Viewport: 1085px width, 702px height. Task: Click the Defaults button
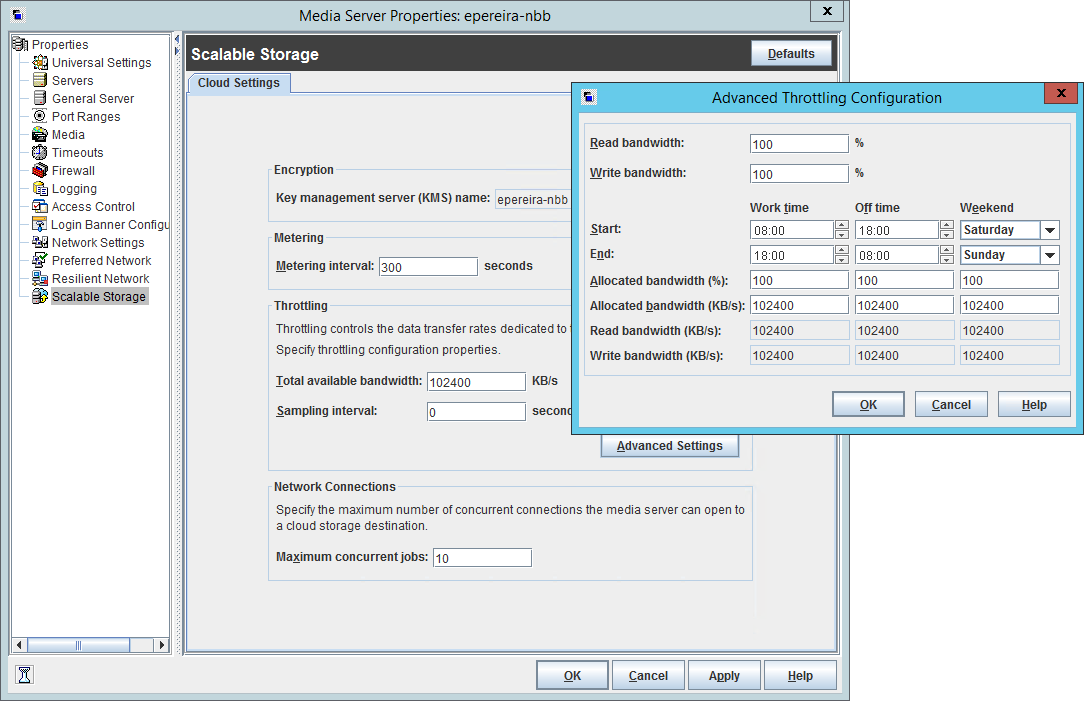790,54
